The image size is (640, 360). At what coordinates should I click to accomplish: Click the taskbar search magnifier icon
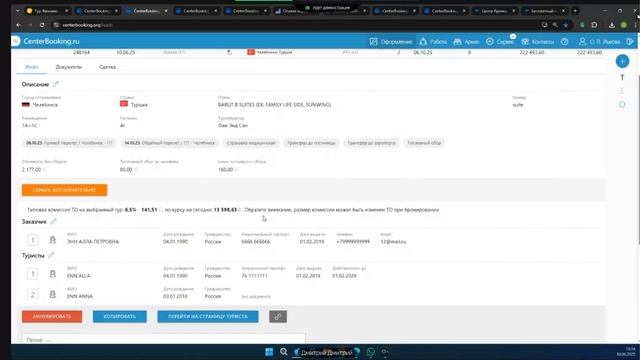pyautogui.click(x=284, y=352)
